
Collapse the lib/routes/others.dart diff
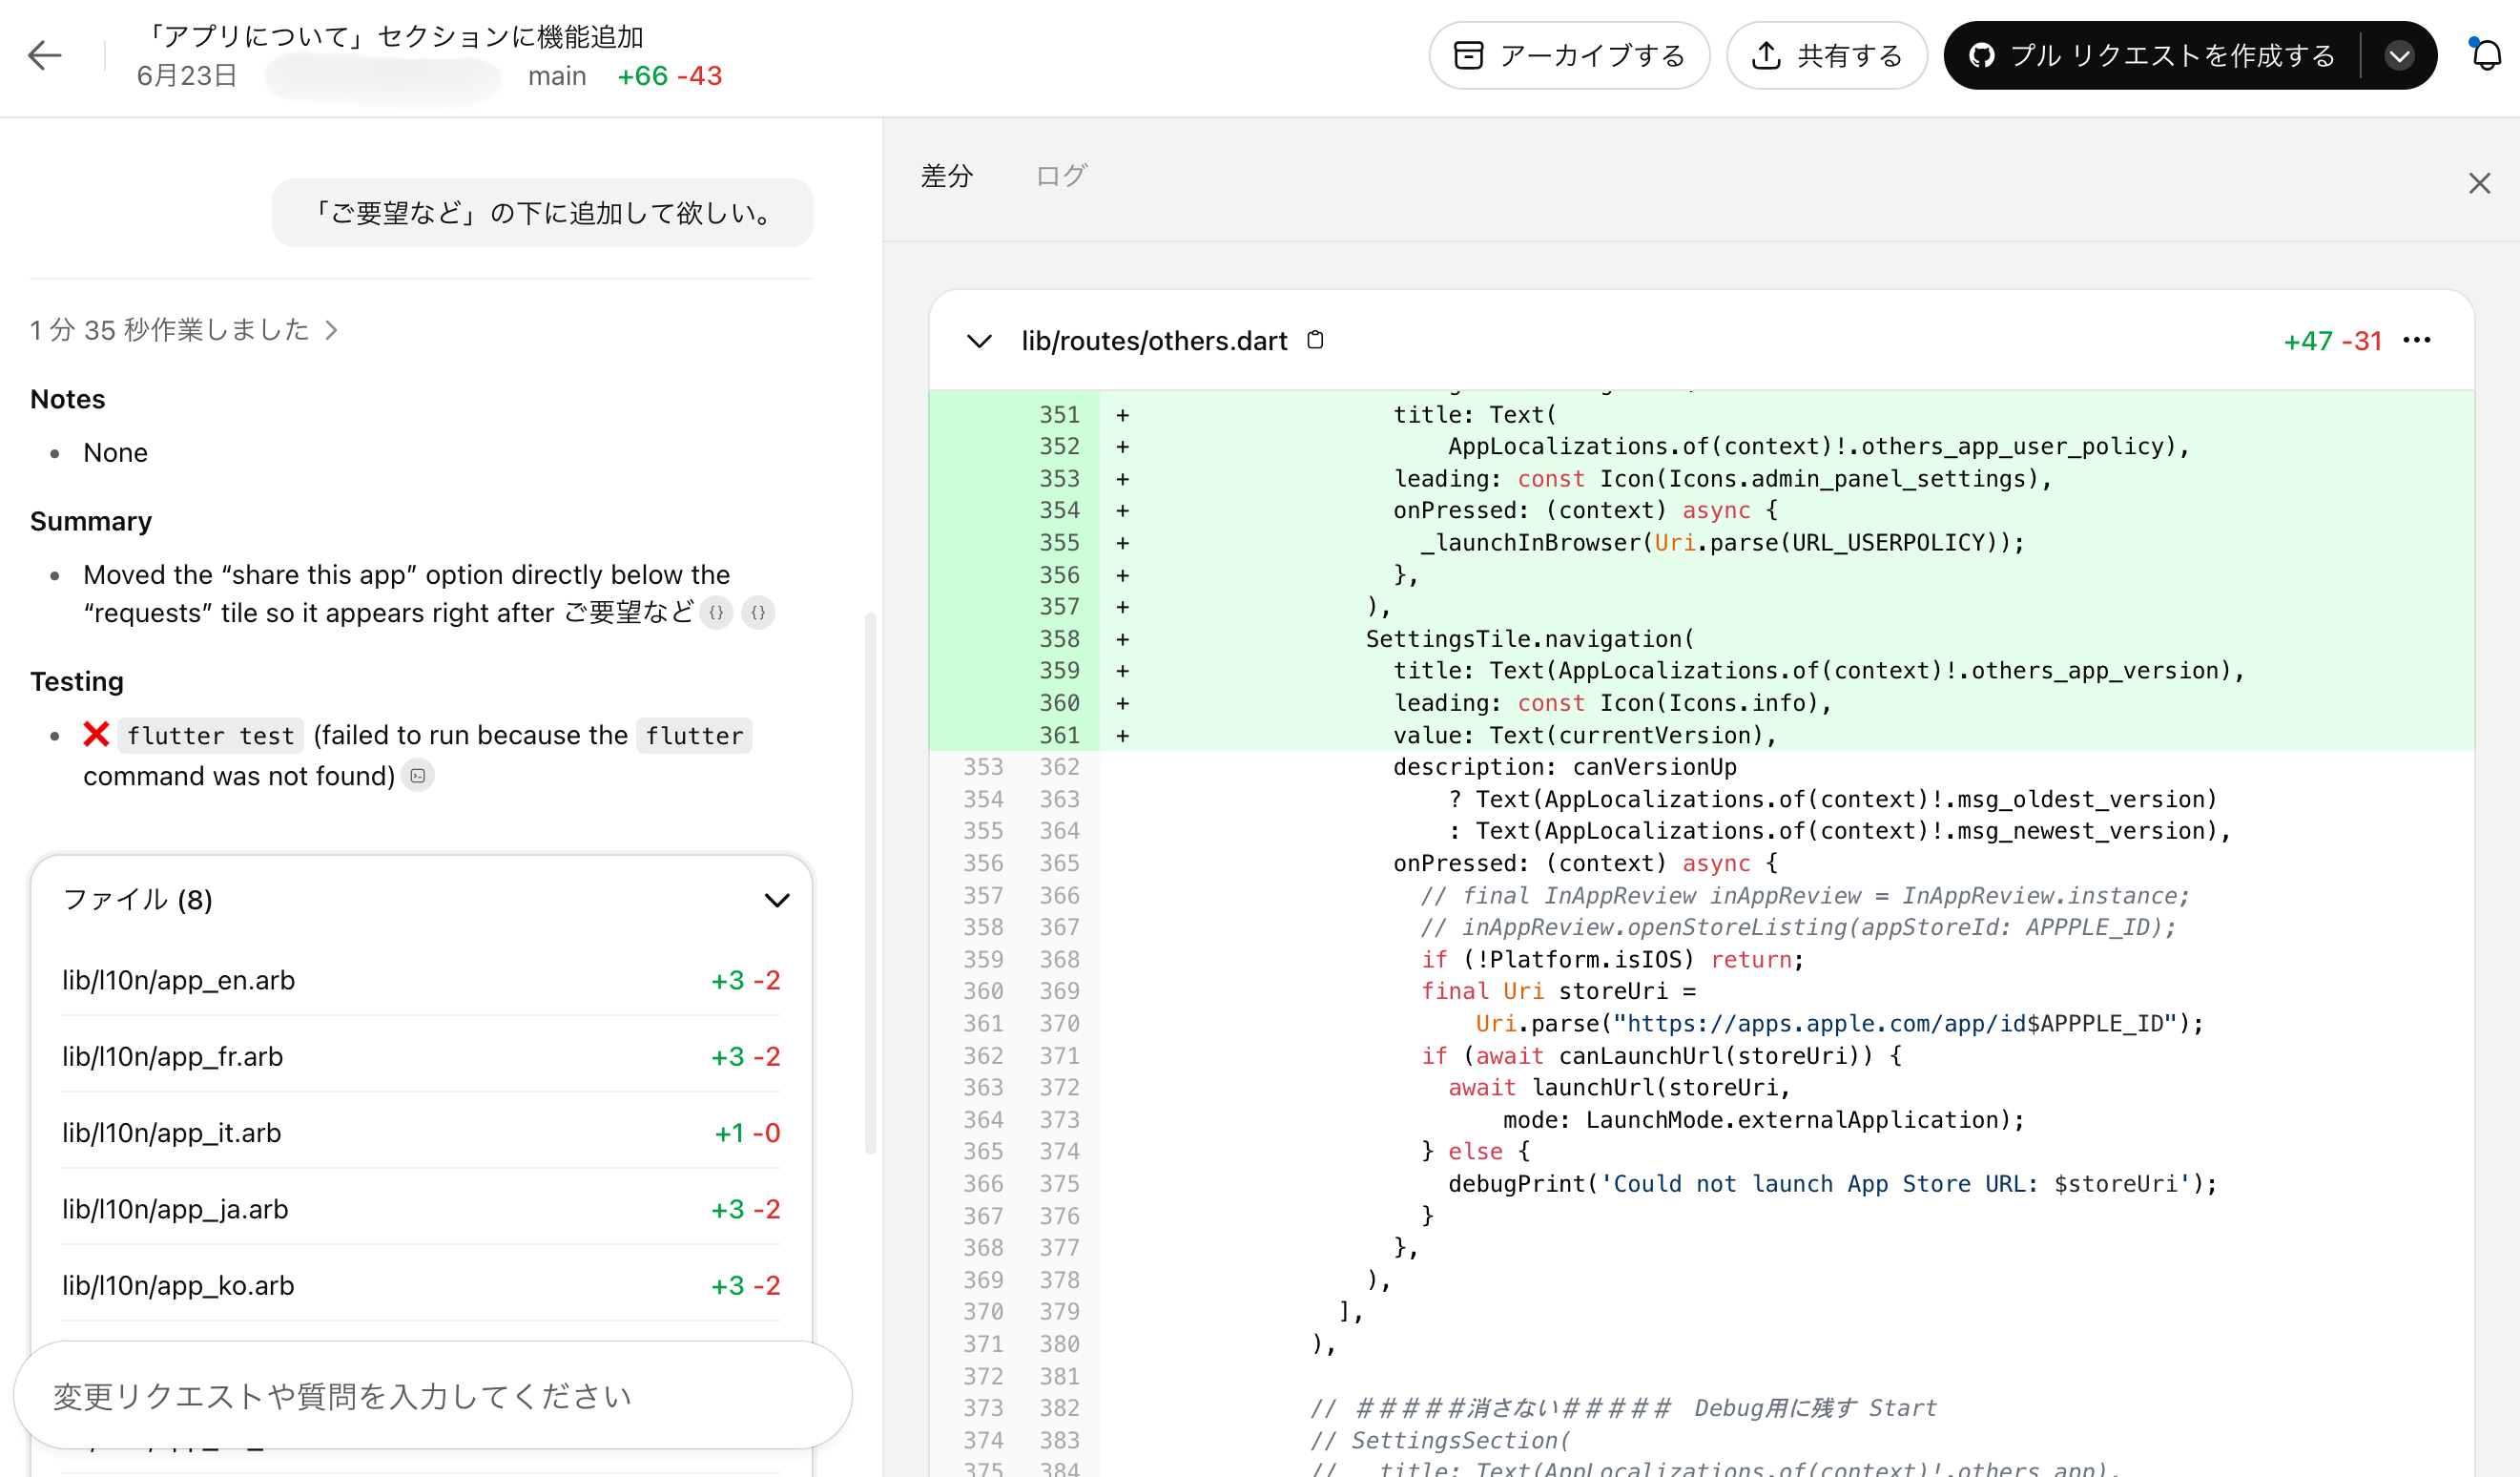(979, 341)
